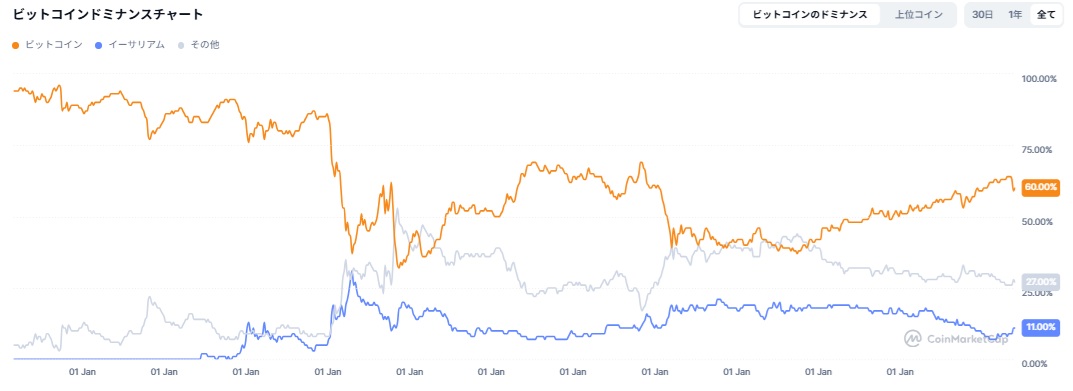
Task: Set time range to 30日
Action: click(x=982, y=14)
